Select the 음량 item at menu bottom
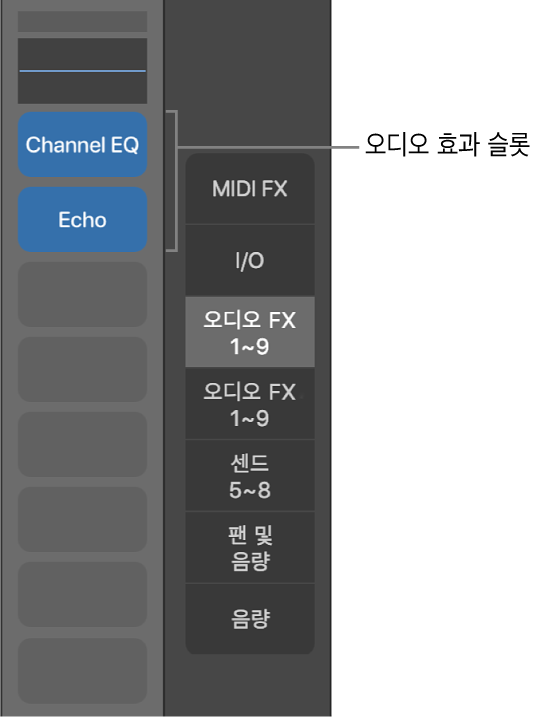The height and width of the screenshot is (718, 537). coord(250,619)
